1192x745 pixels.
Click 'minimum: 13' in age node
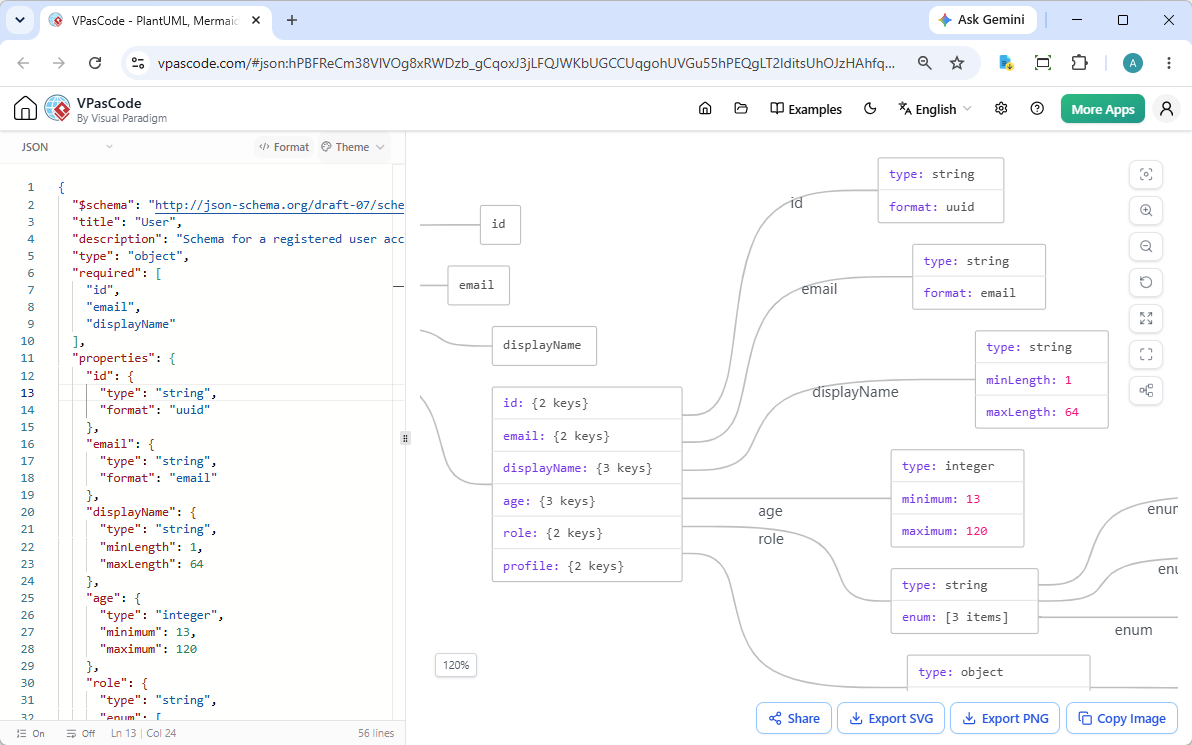[957, 499]
